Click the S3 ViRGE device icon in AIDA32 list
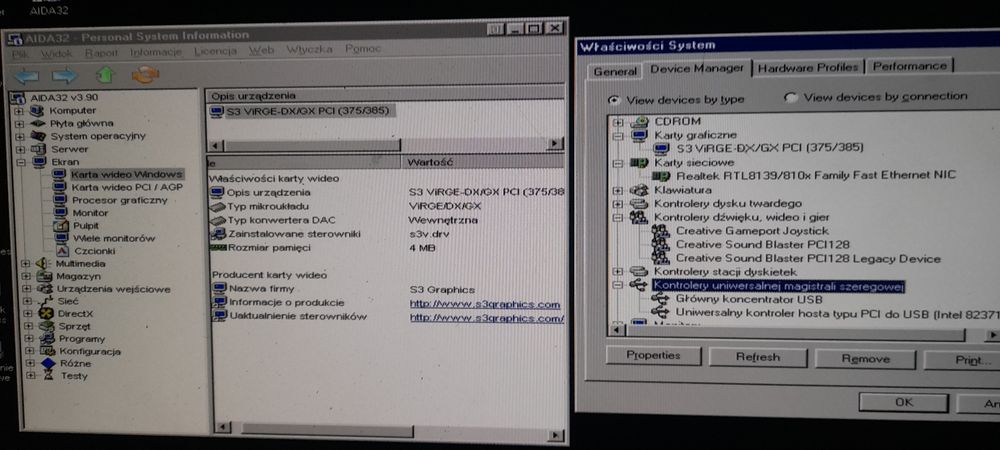Screen dimensions: 1000x450 point(217,112)
